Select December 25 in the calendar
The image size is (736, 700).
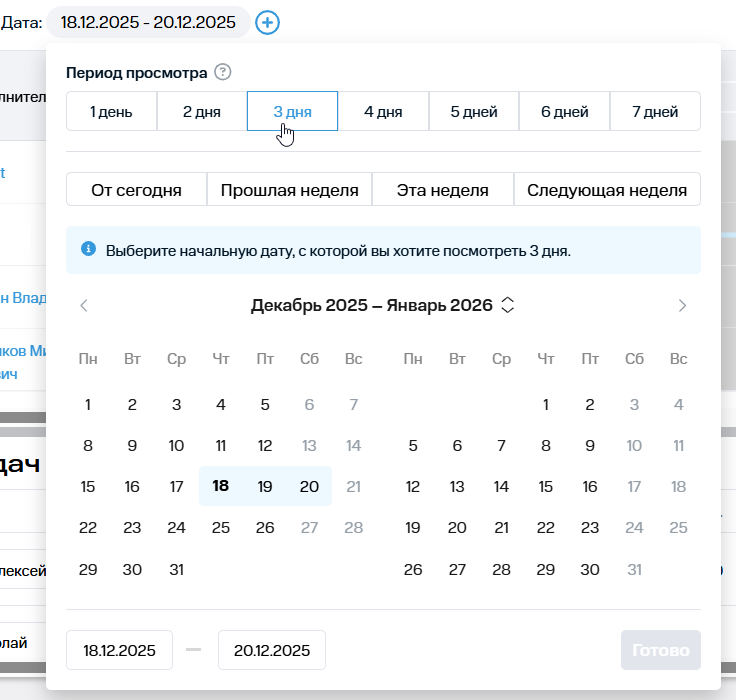221,527
